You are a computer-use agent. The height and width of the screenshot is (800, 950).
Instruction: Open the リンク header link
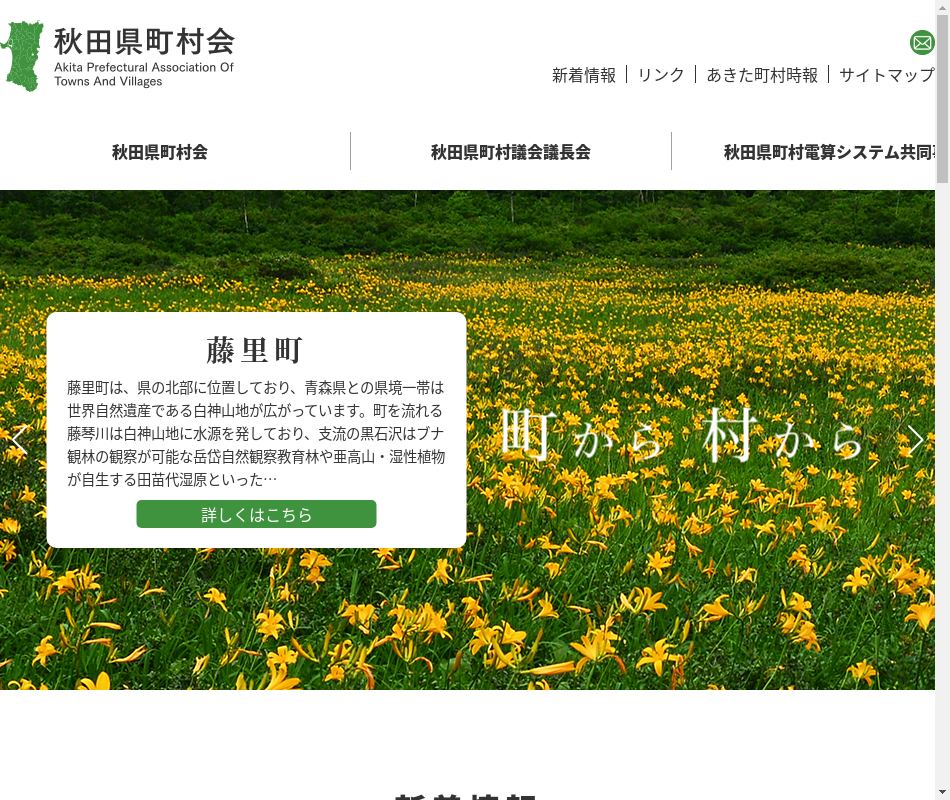click(661, 75)
